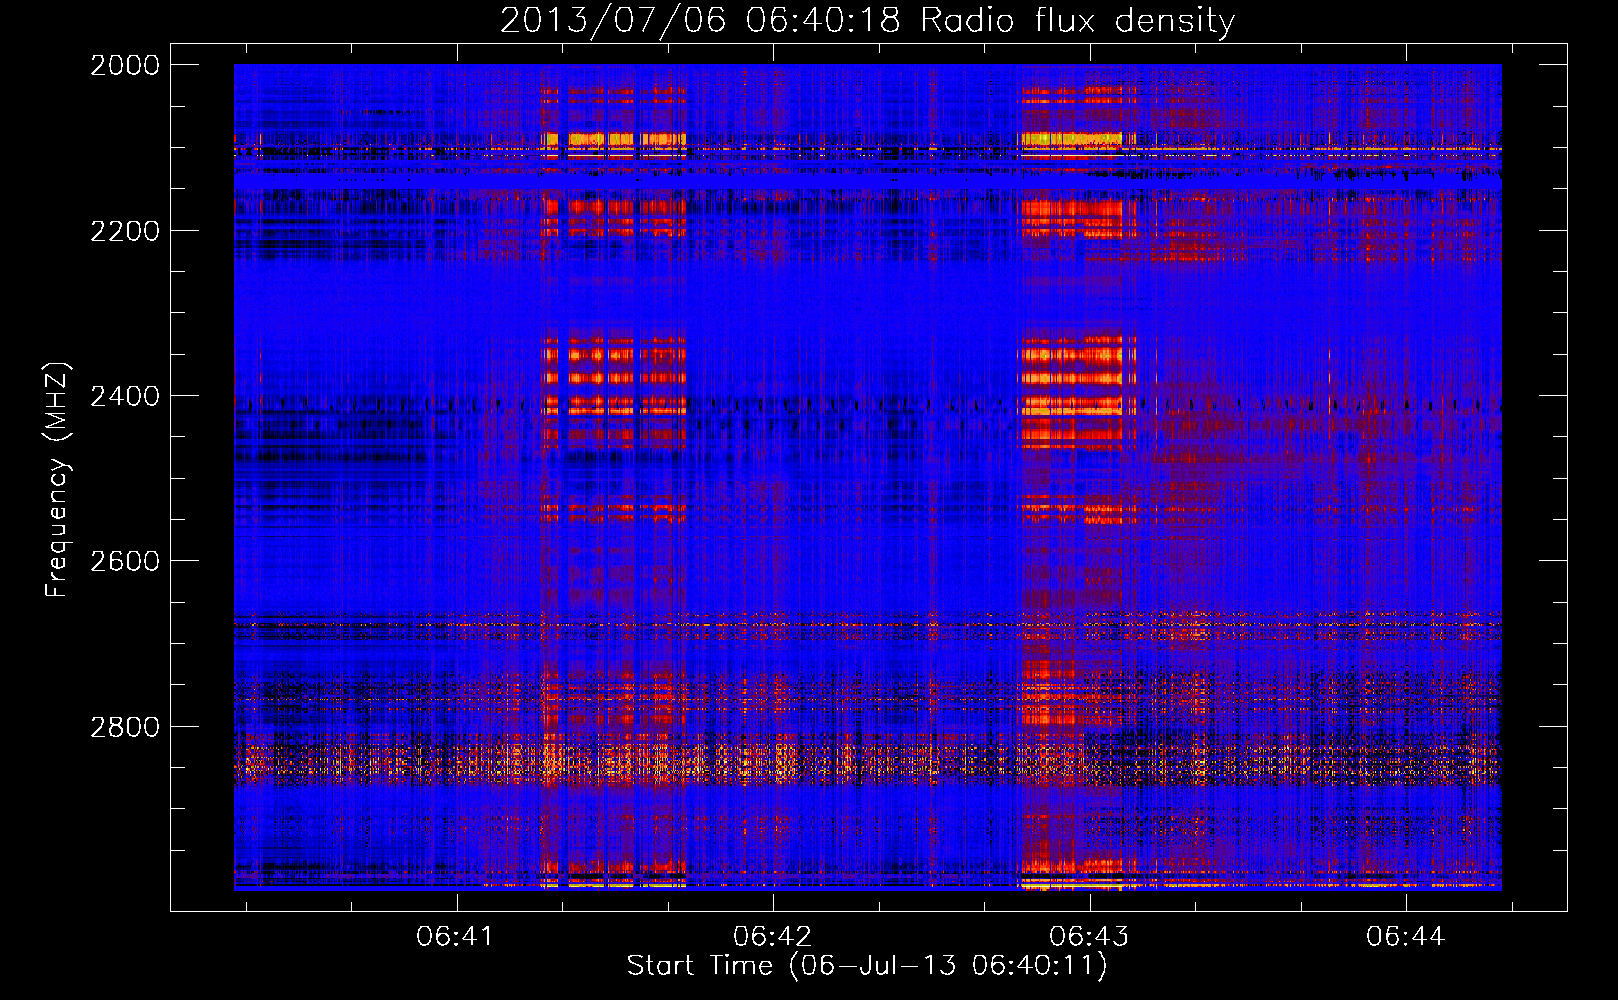Click the 06:42 time axis label
The width and height of the screenshot is (1618, 1000).
coord(772,936)
